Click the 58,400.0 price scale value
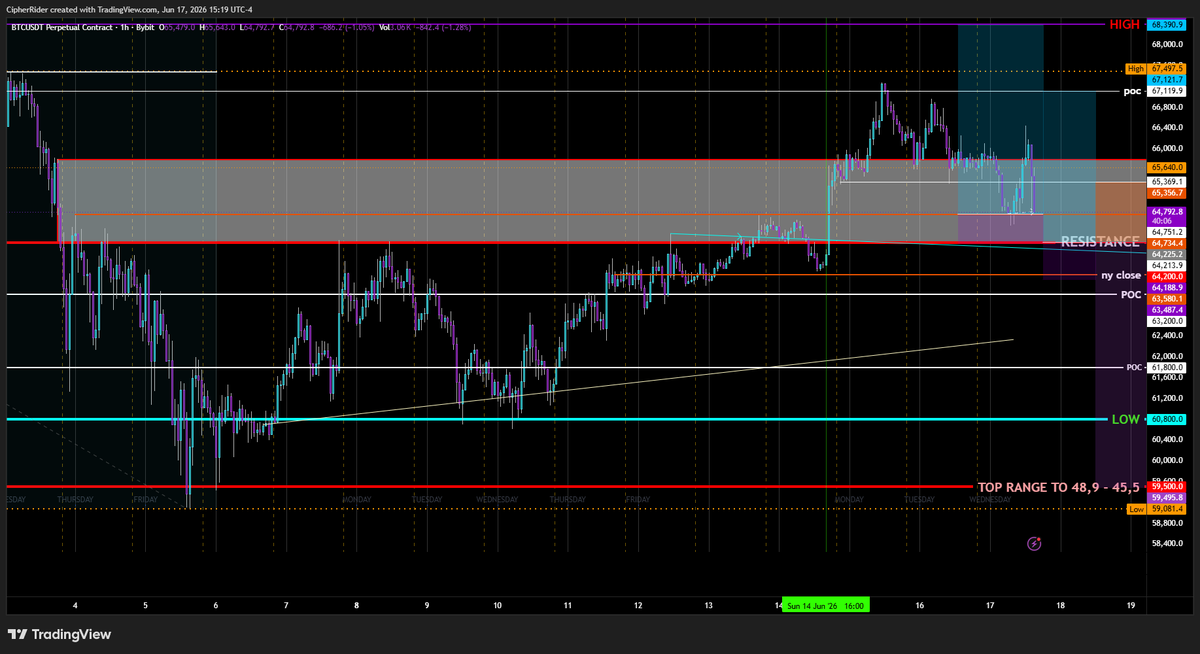Image resolution: width=1200 pixels, height=654 pixels. pos(1167,543)
